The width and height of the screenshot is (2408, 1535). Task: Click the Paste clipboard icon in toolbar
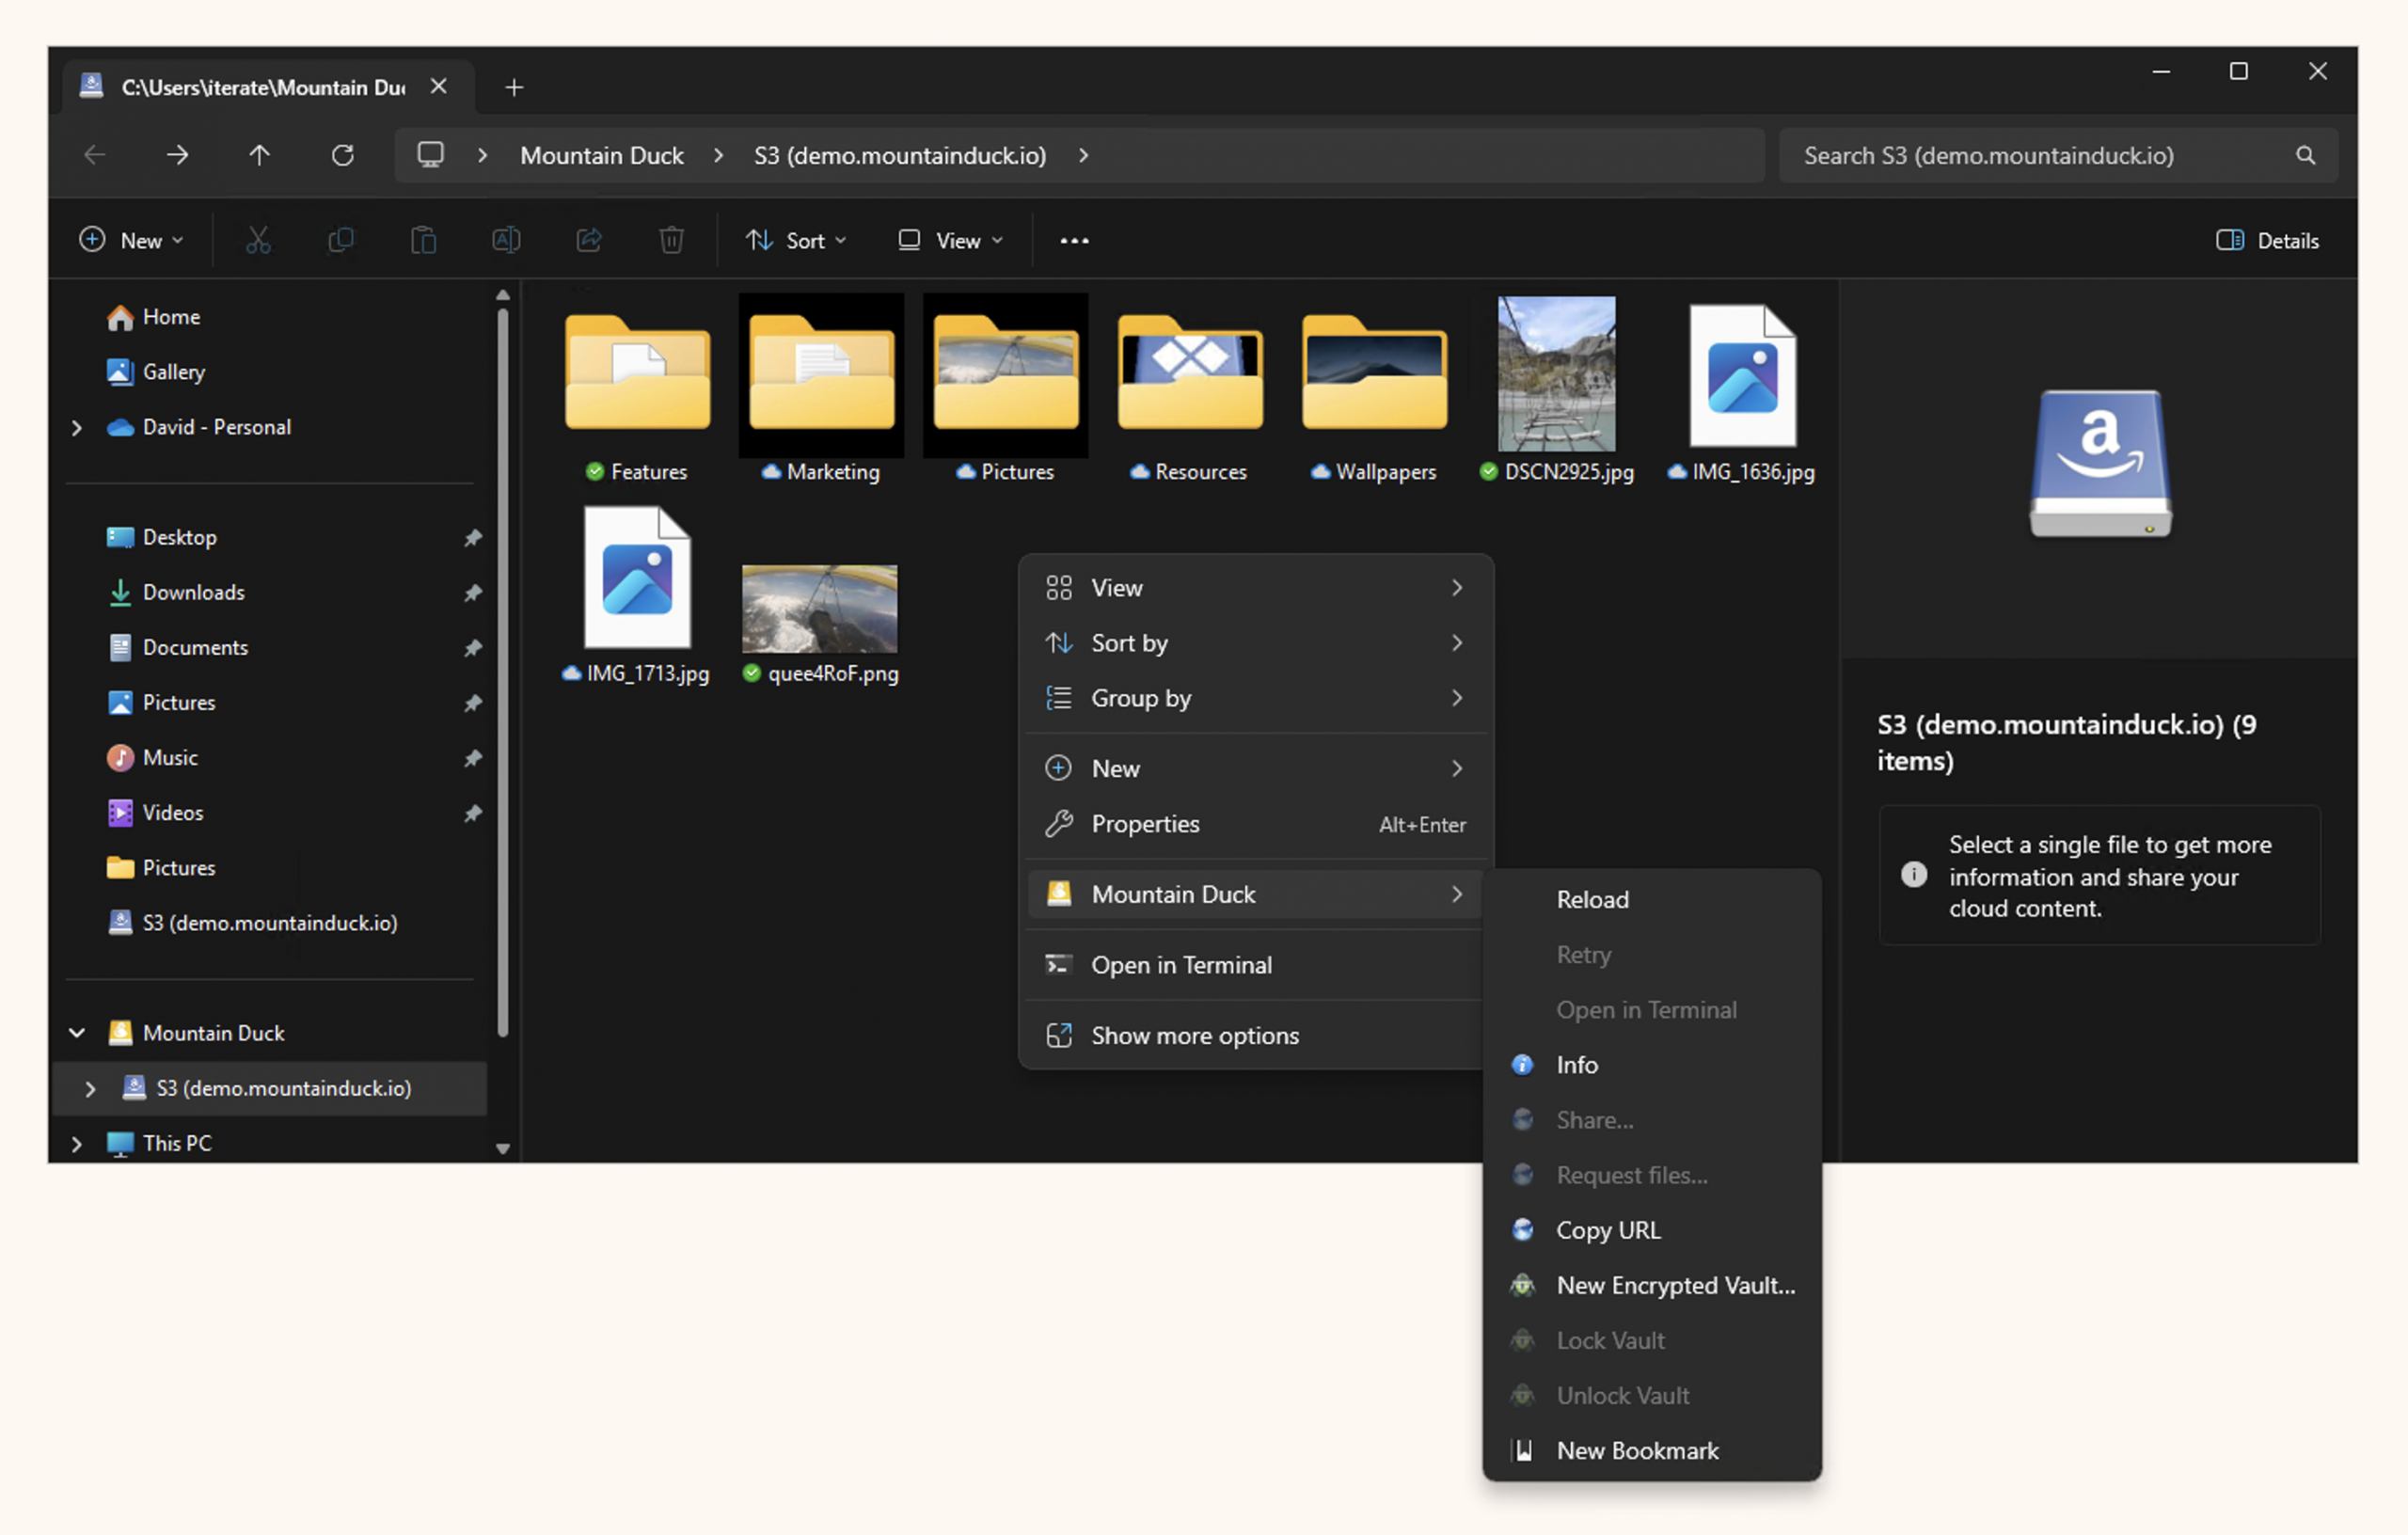coord(423,240)
